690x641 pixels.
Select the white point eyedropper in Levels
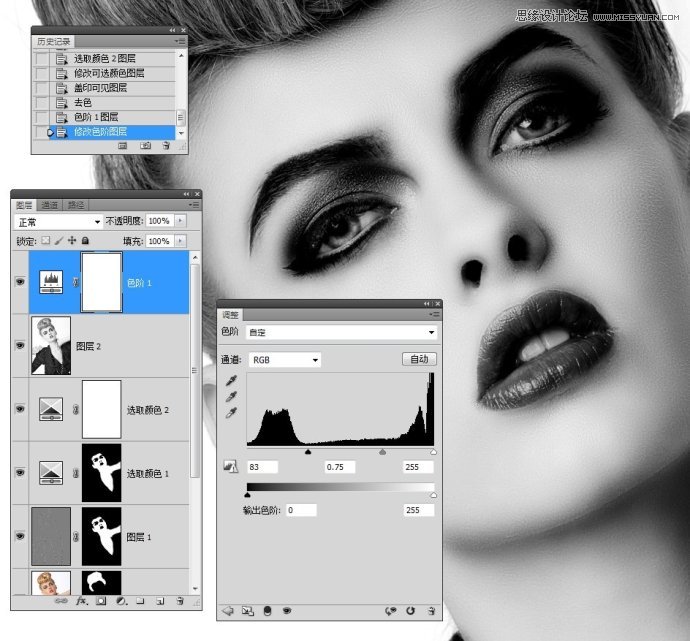(232, 412)
